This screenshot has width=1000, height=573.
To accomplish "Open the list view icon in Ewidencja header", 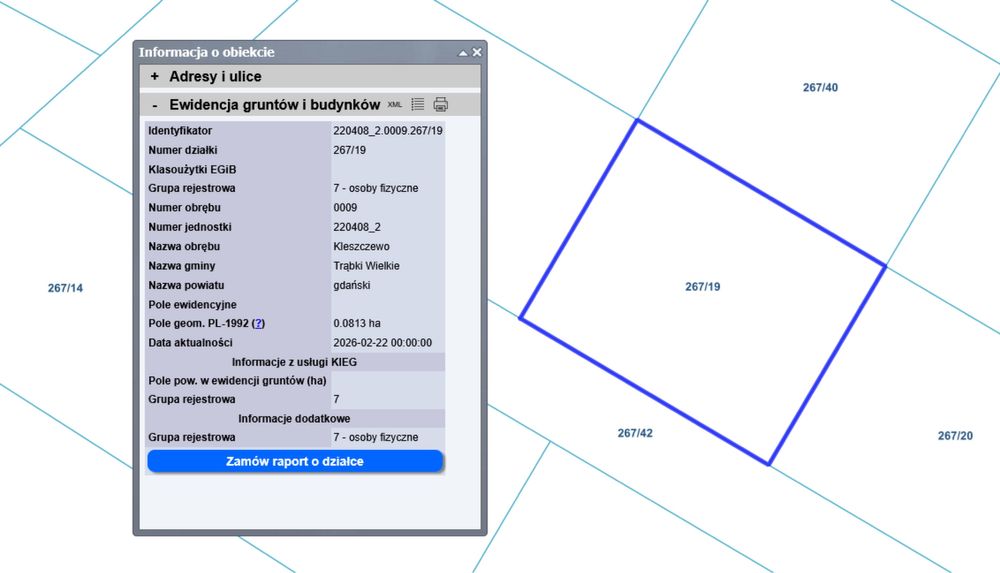I will pyautogui.click(x=418, y=104).
